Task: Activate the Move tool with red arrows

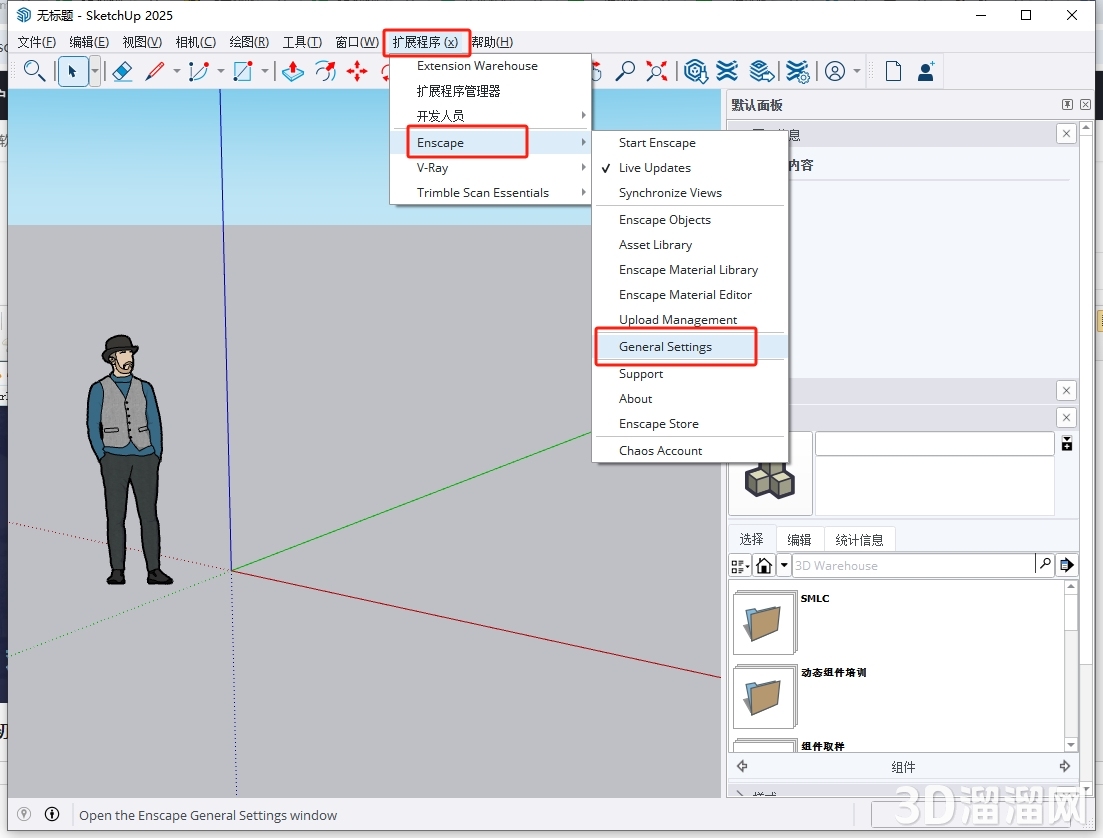Action: 357,71
